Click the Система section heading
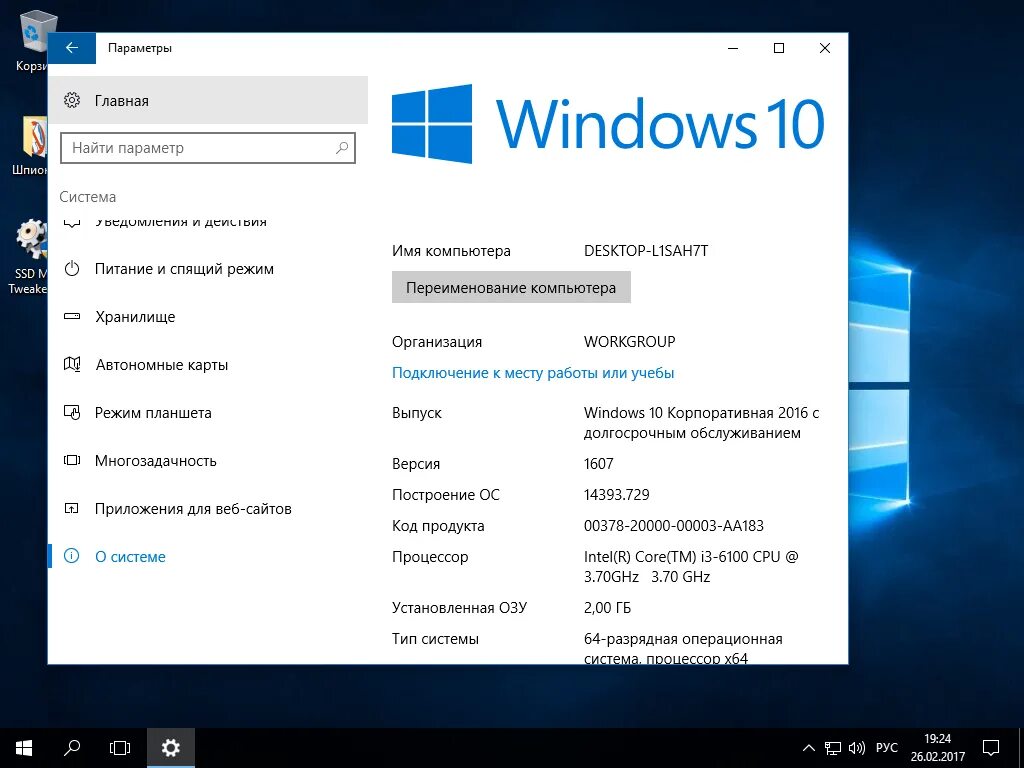 coord(88,197)
